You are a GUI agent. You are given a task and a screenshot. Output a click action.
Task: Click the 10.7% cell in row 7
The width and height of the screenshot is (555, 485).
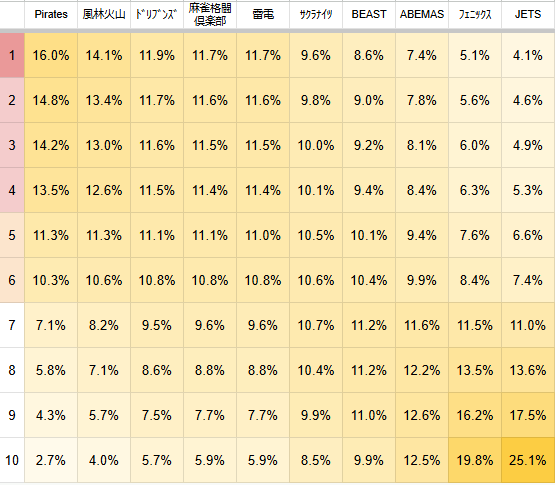click(316, 325)
